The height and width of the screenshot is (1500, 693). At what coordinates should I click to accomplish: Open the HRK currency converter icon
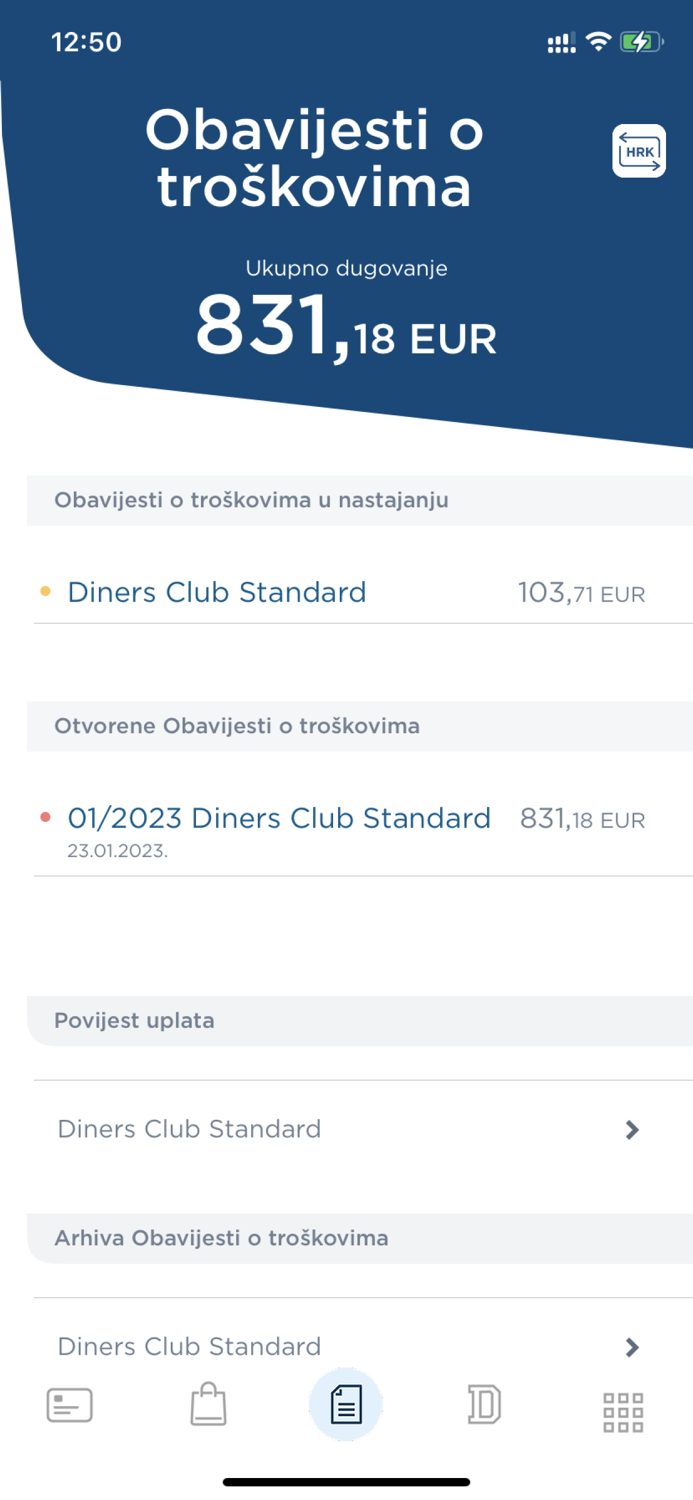(639, 150)
